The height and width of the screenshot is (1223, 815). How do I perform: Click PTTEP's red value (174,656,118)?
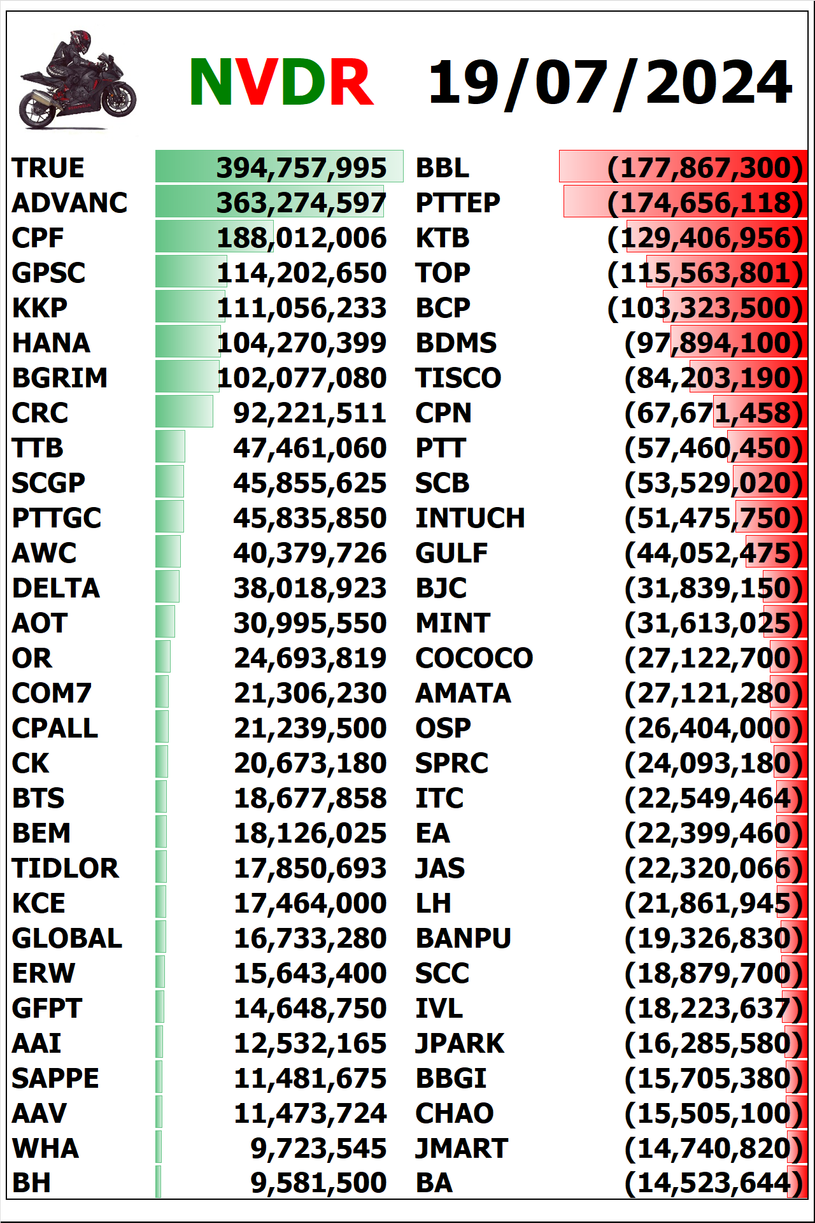706,203
